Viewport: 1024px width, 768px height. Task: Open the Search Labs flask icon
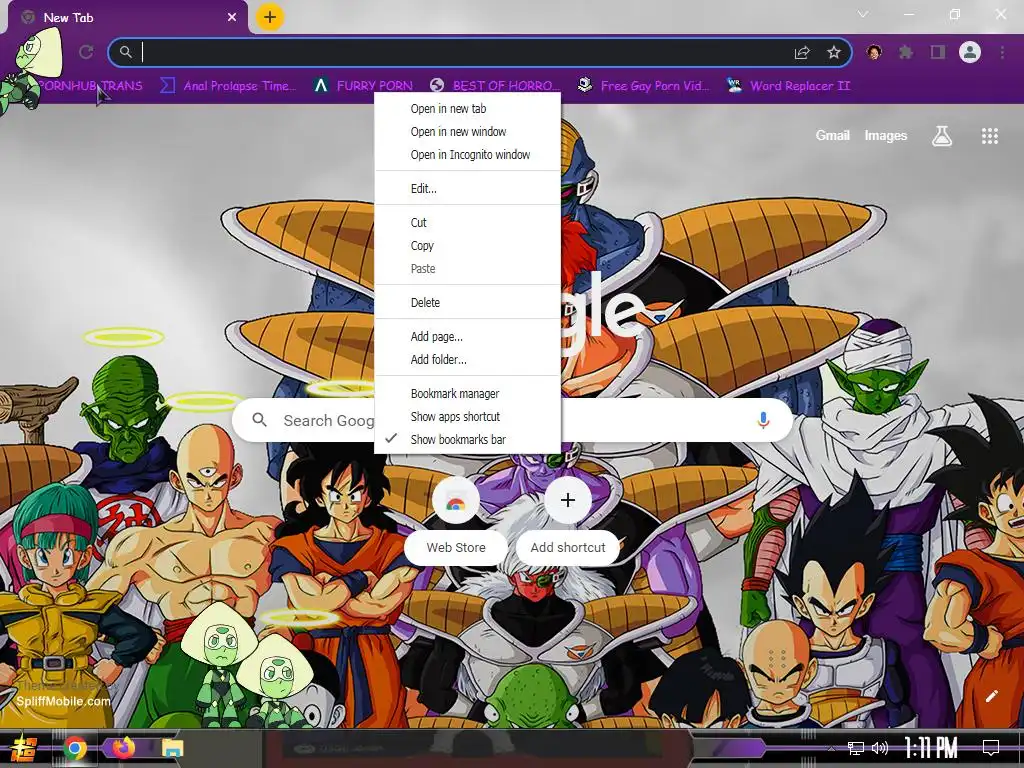pos(942,136)
